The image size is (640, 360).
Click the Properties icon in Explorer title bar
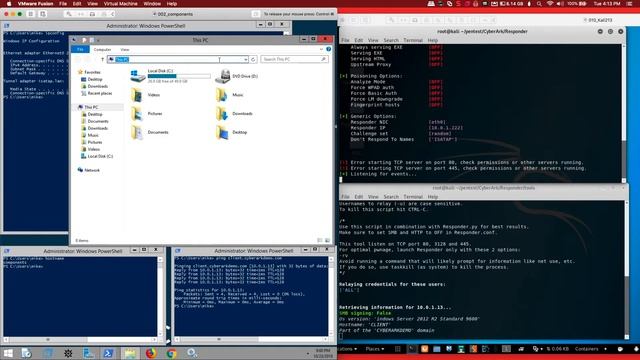[84, 40]
